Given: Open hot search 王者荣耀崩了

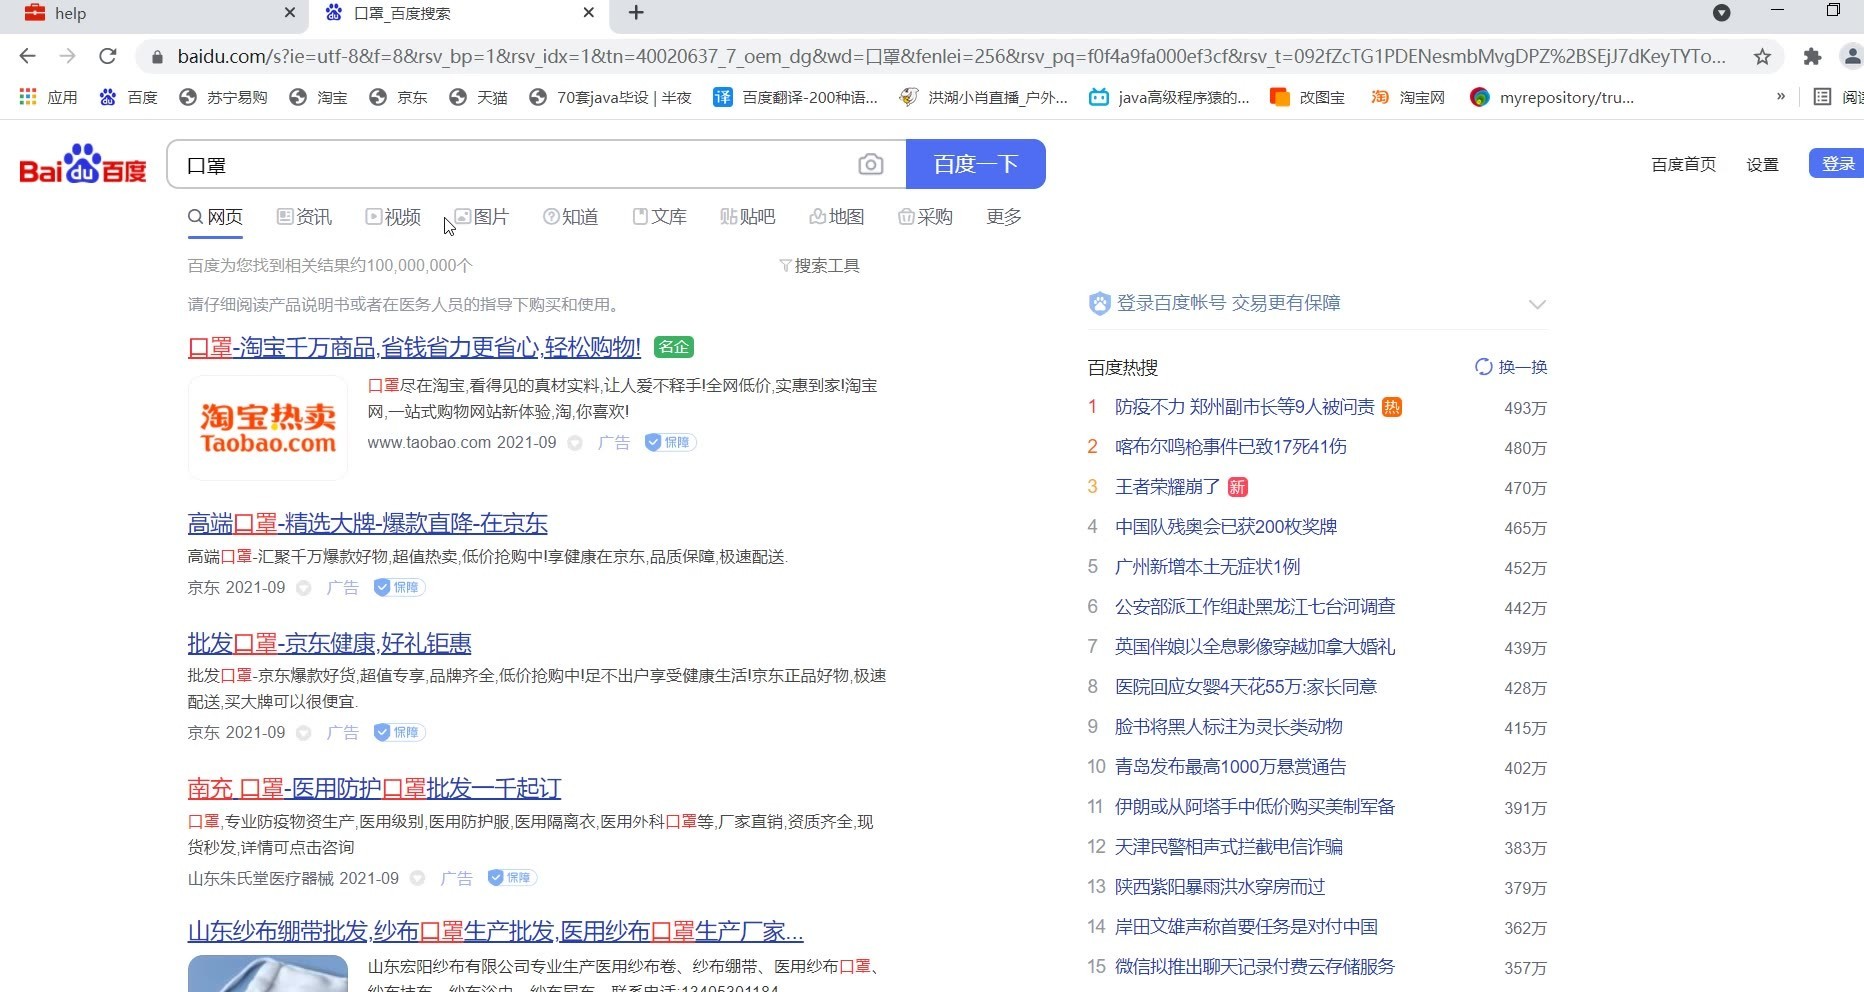Looking at the screenshot, I should pos(1167,487).
